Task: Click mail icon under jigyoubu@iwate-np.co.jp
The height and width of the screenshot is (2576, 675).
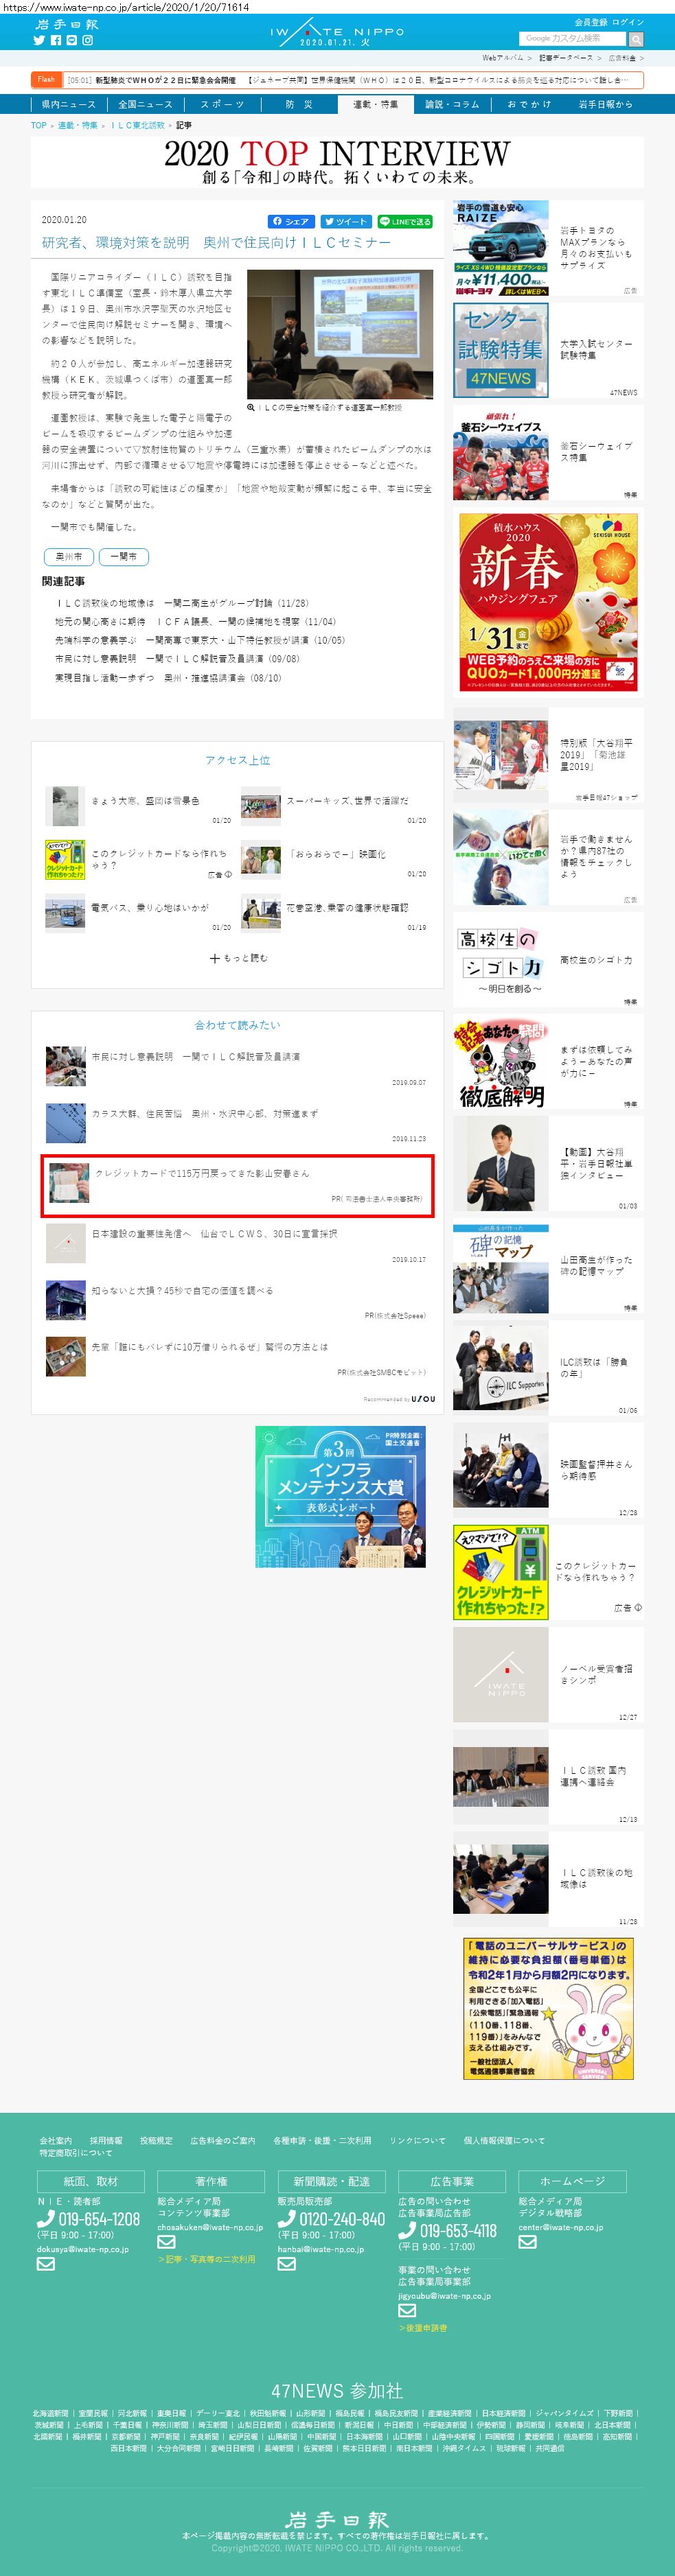Action: point(407,2310)
